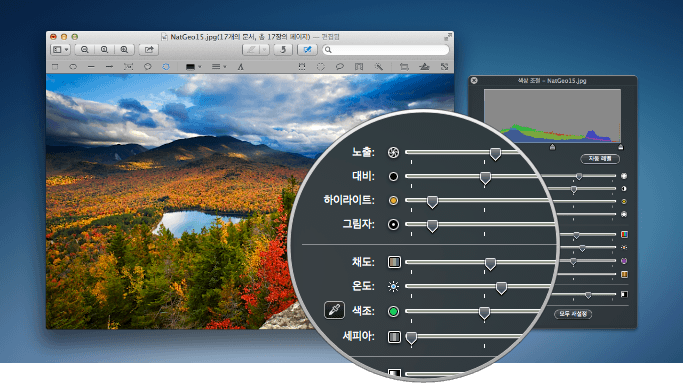Rotate the image with the rotate button

[x=283, y=50]
